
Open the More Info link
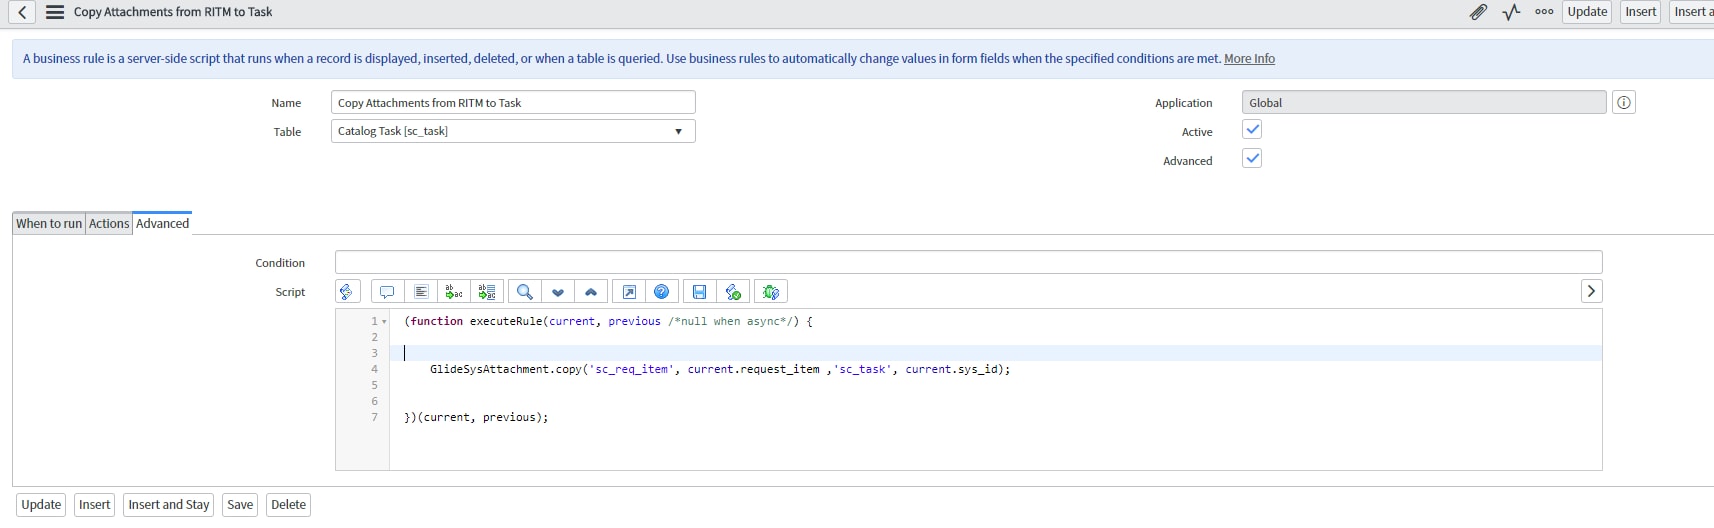pyautogui.click(x=1249, y=59)
